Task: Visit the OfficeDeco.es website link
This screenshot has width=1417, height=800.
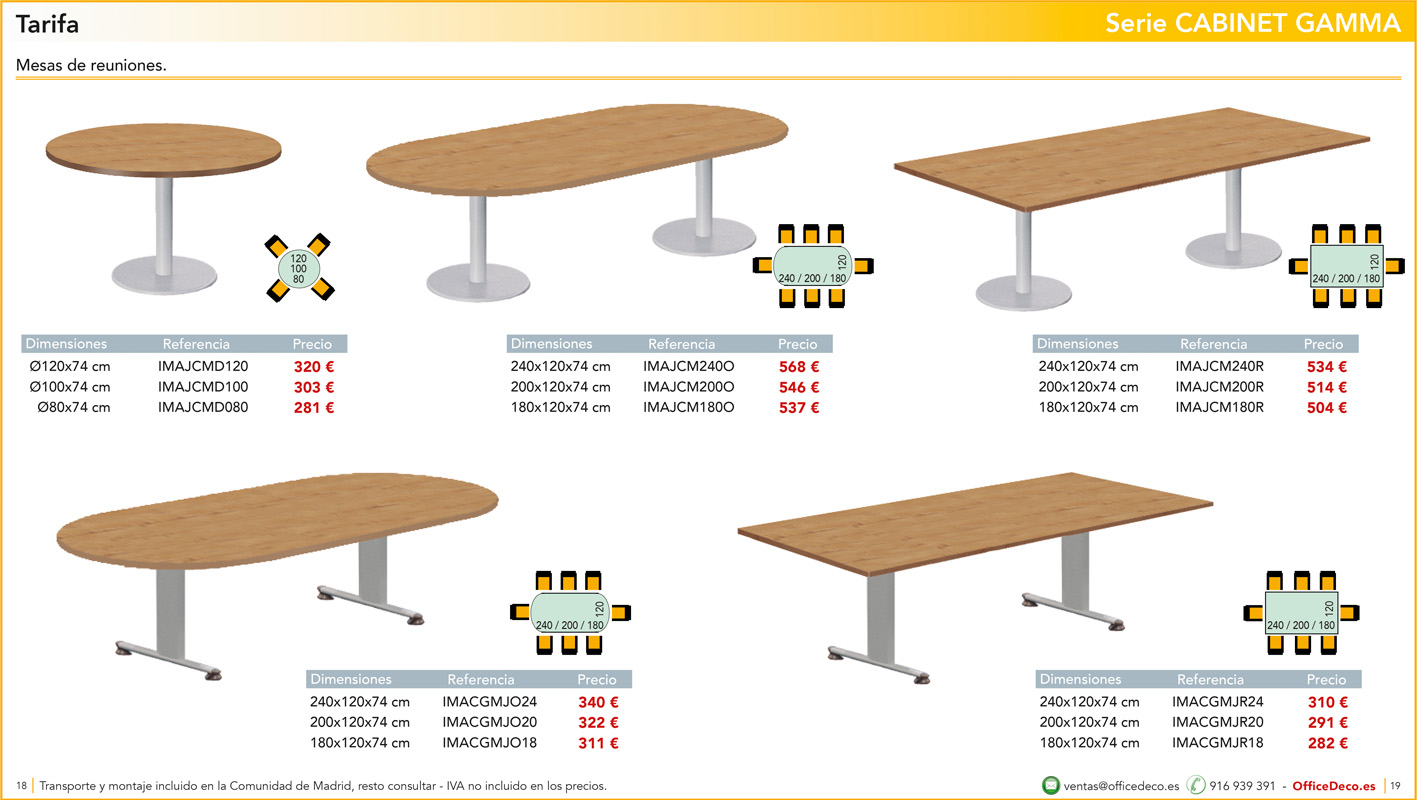Action: click(1334, 786)
